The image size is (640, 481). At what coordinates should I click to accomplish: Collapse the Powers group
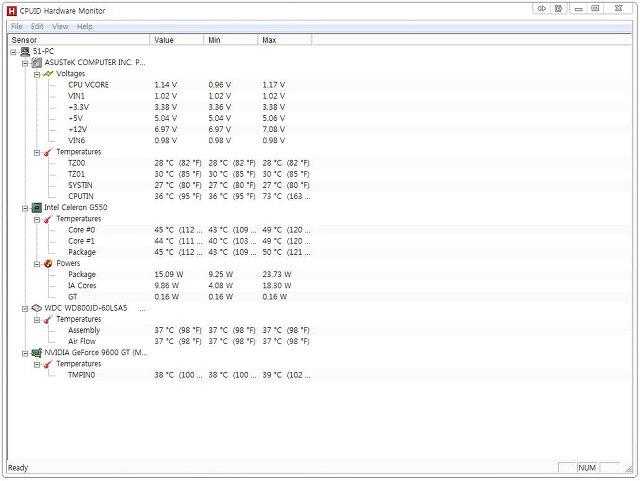tap(37, 264)
